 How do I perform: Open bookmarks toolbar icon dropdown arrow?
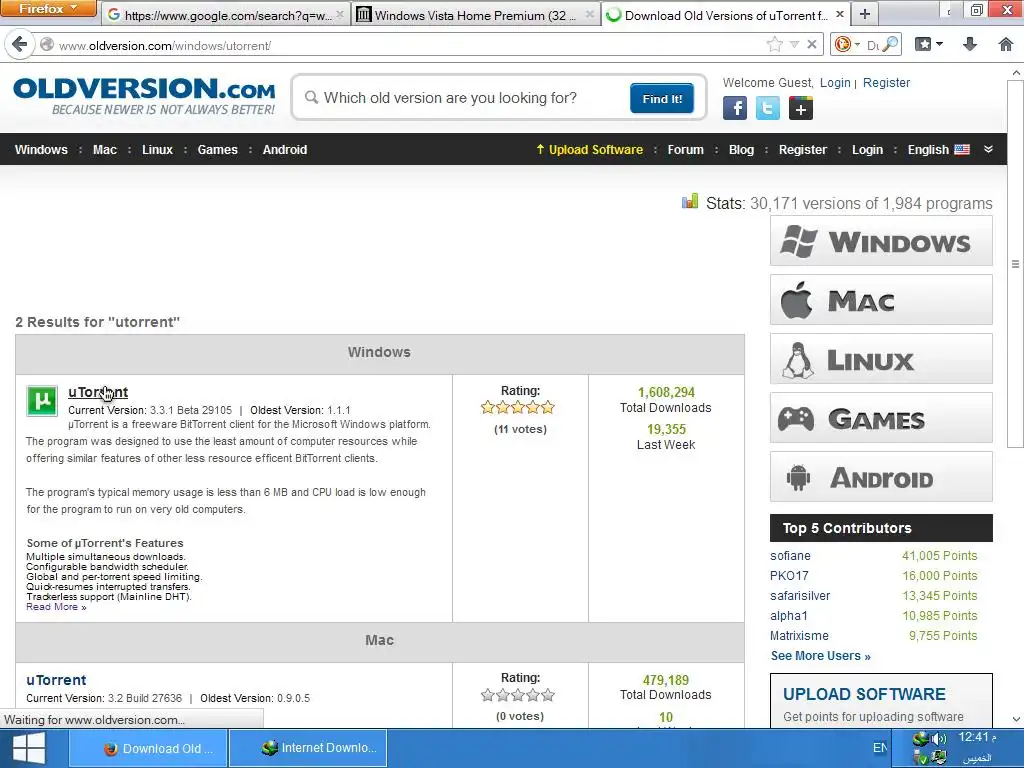(x=940, y=44)
